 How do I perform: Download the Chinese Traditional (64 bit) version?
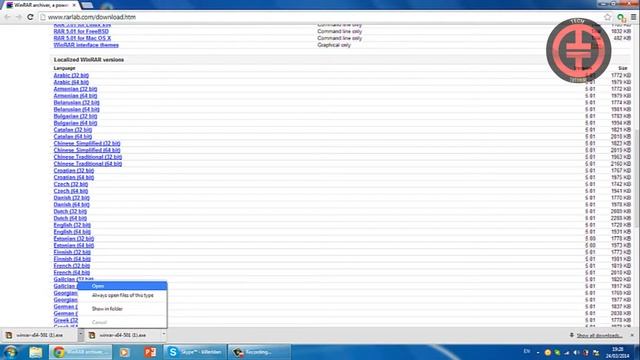[88, 164]
